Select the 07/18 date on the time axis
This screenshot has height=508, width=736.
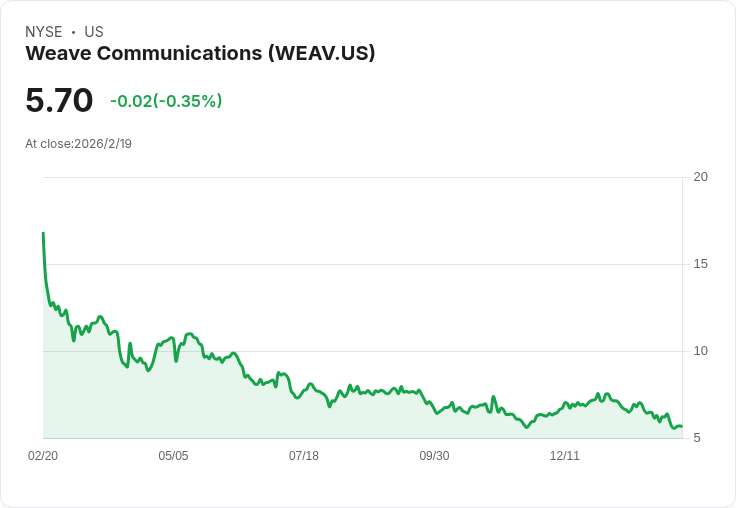coord(304,456)
